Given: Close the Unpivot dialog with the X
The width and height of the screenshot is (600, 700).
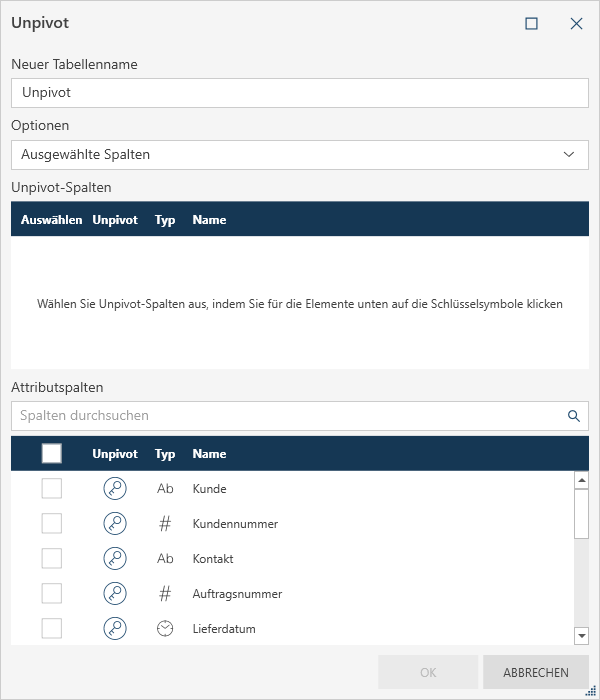Looking at the screenshot, I should 576,24.
